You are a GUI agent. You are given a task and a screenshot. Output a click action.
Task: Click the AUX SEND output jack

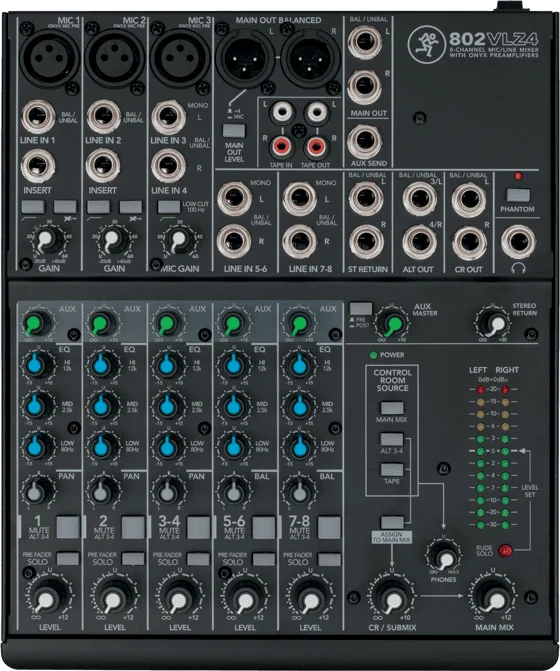pyautogui.click(x=365, y=142)
